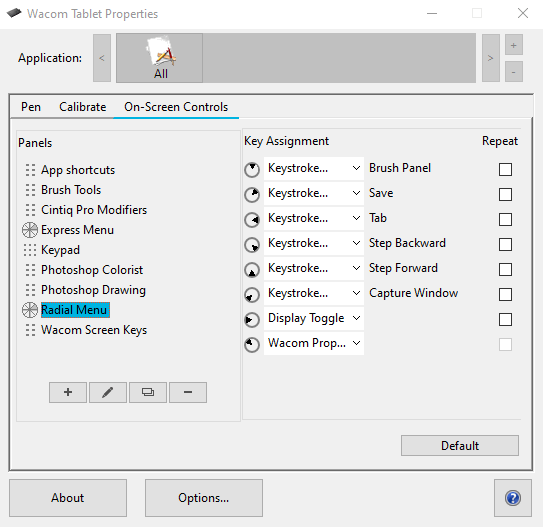
Task: Open the Wacom Prop... dropdown
Action: tap(314, 343)
